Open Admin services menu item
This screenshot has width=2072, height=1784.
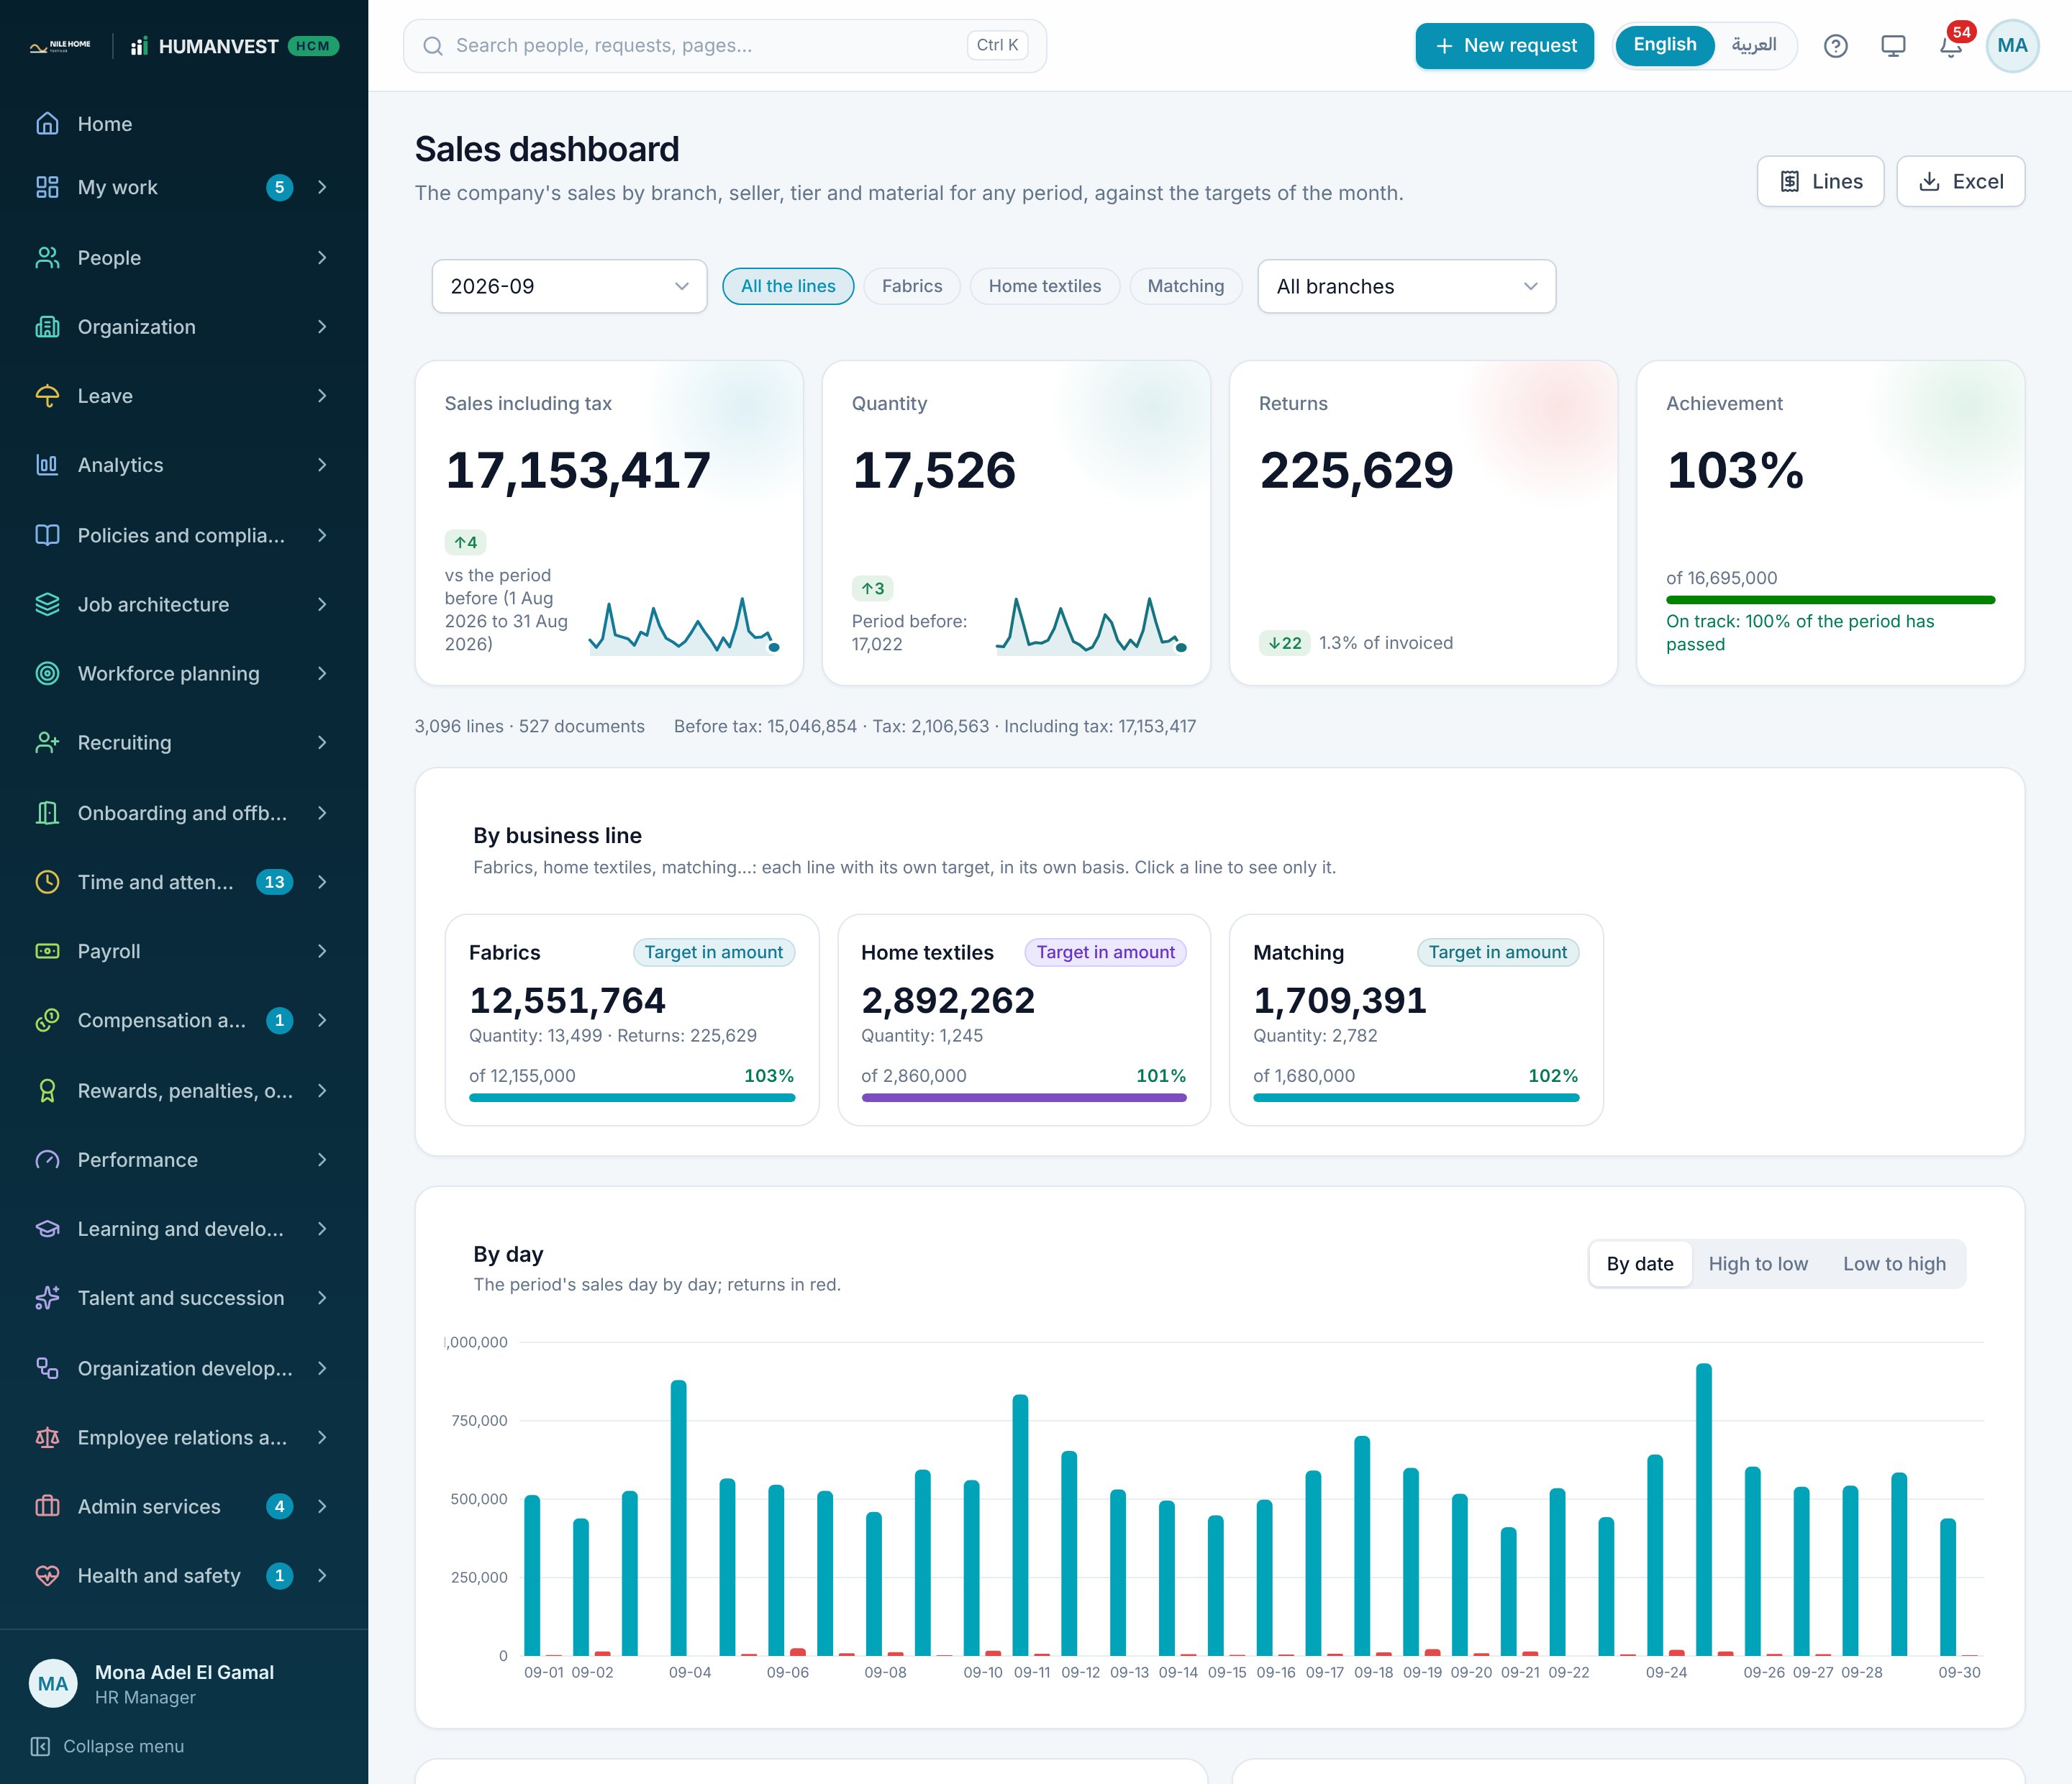[184, 1506]
